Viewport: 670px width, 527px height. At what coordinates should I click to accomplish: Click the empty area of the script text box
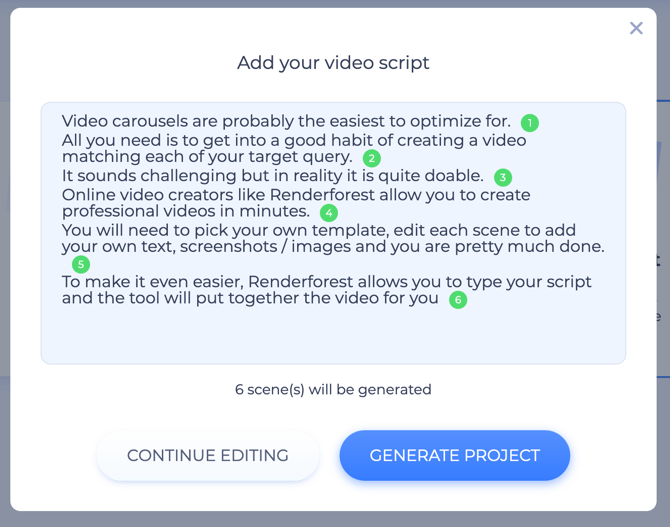[x=333, y=336]
